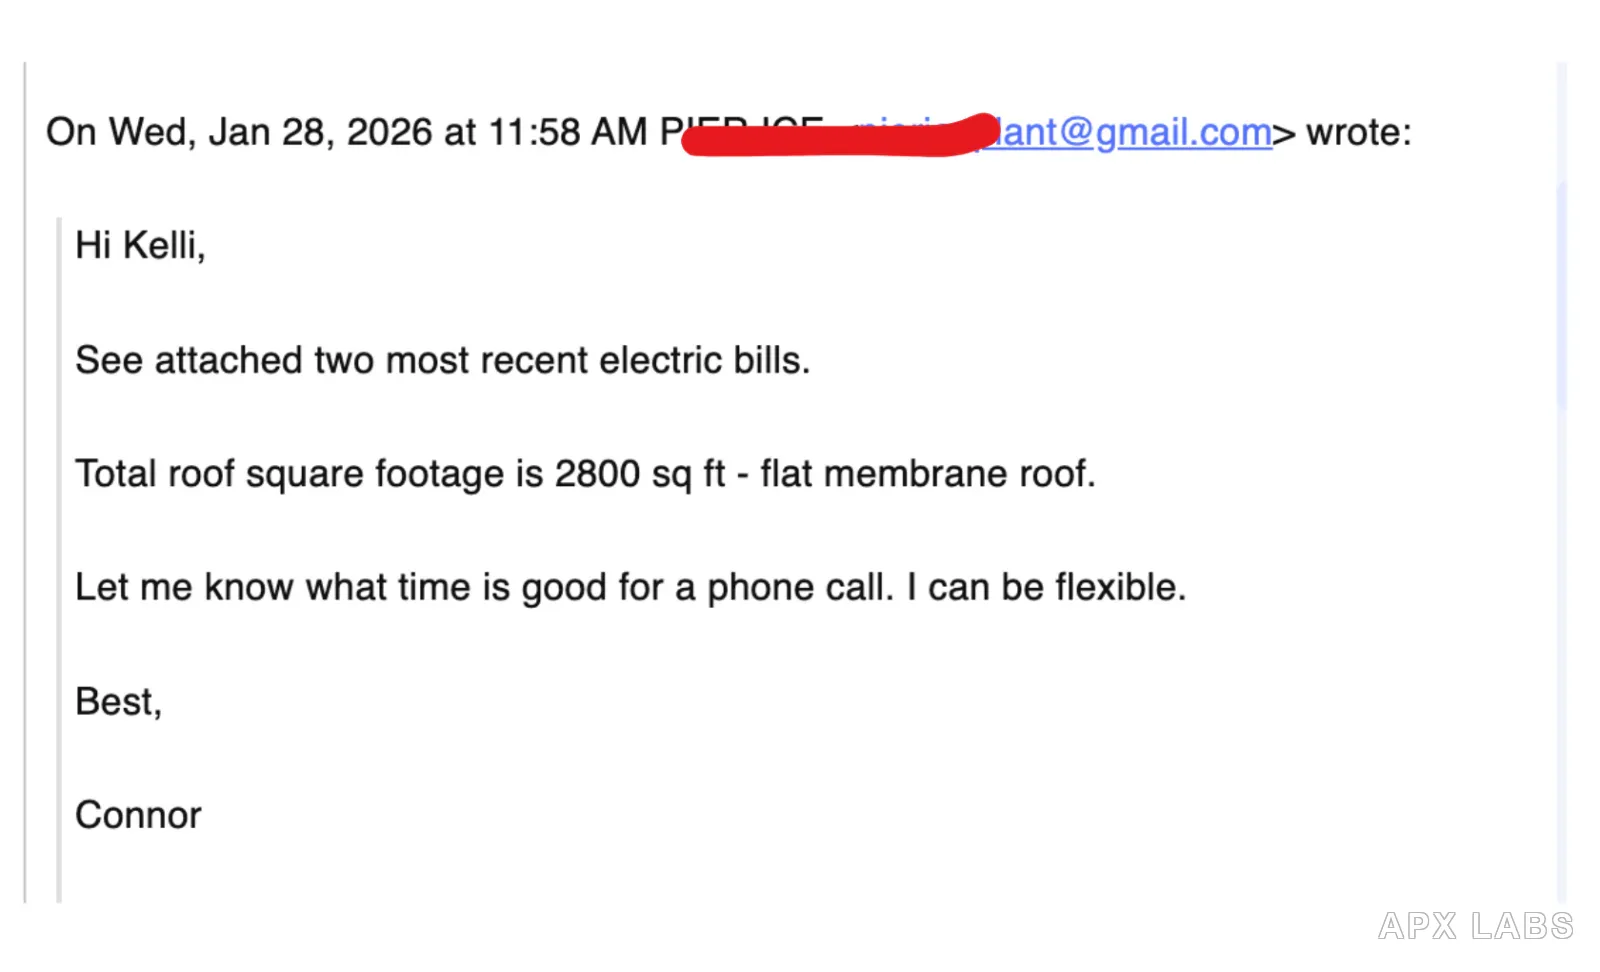
Task: Click the "Best," closing line
Action: tap(118, 702)
